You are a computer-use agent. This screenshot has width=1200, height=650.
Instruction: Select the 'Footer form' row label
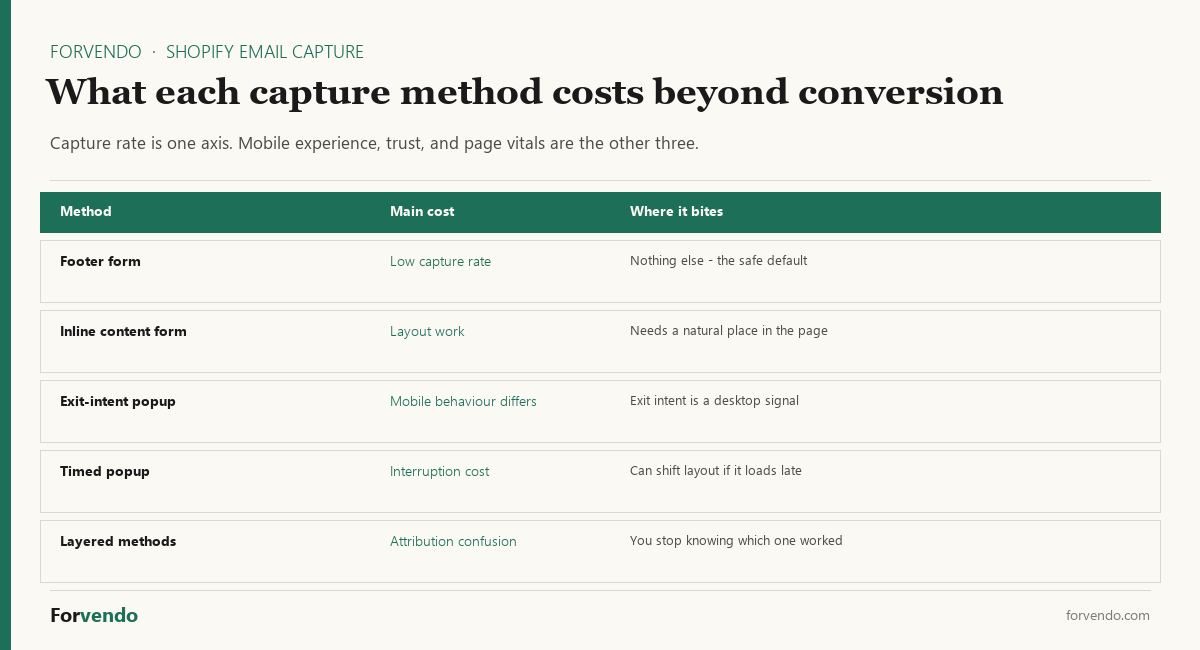100,261
